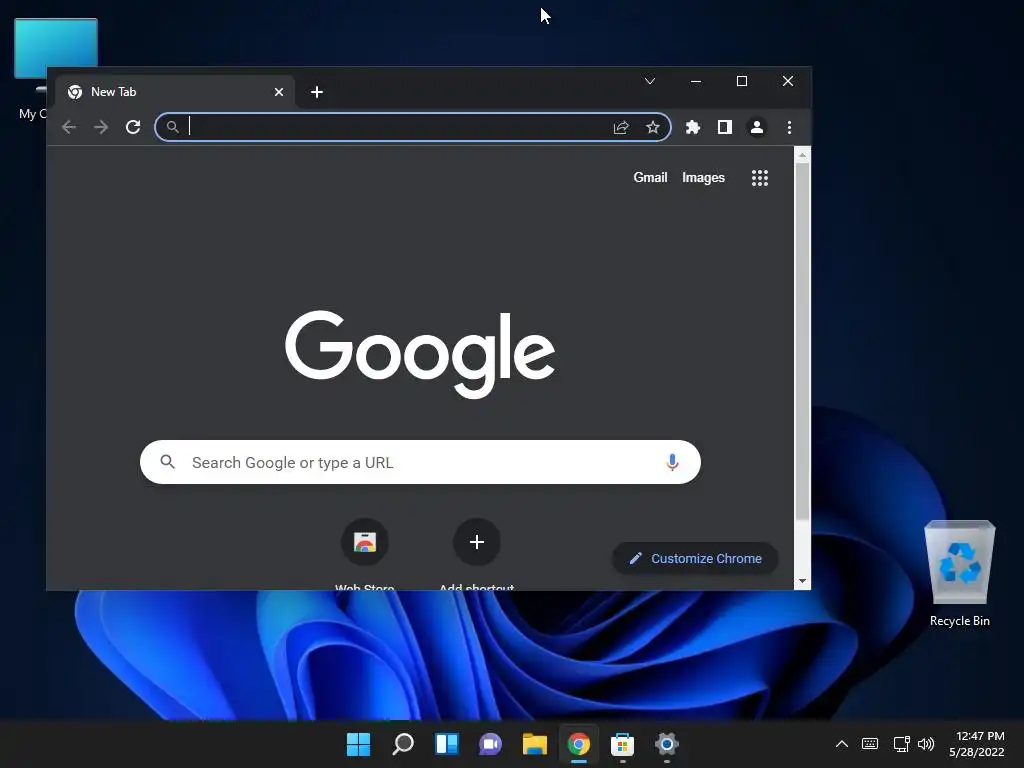Share this page using the address bar icon
The image size is (1024, 768).
tap(621, 127)
